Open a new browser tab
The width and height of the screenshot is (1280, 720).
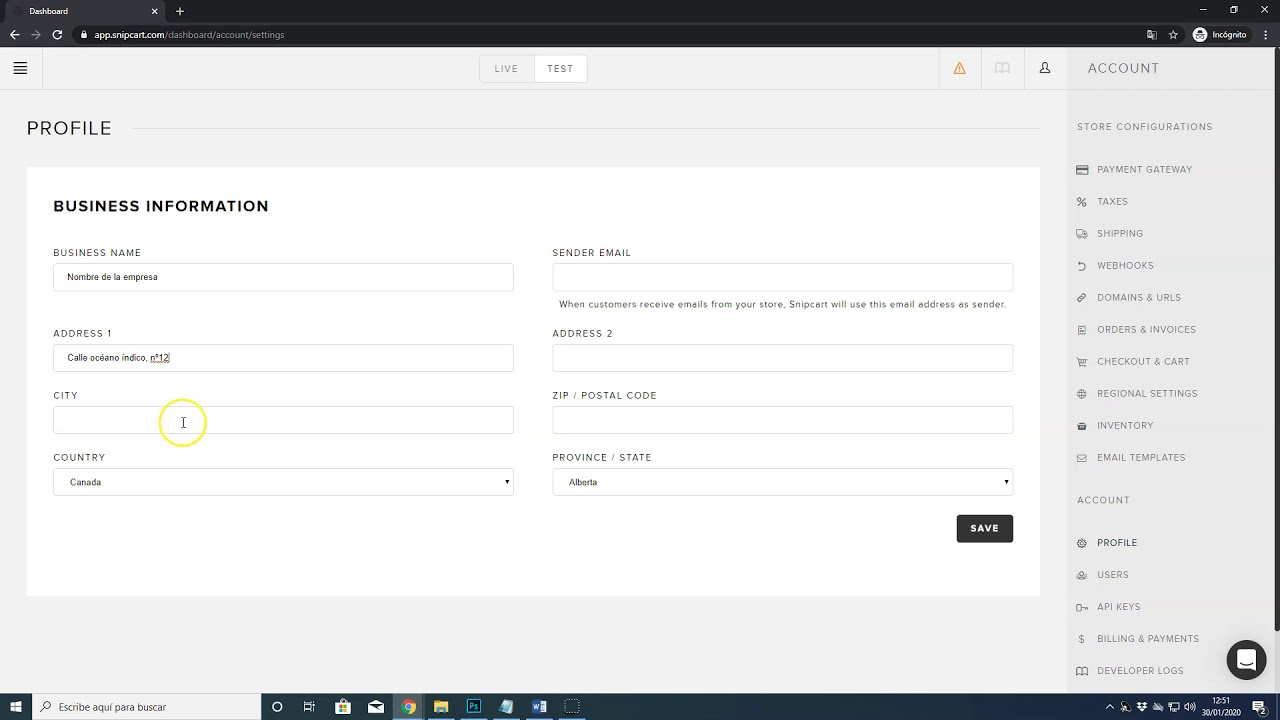point(180,11)
